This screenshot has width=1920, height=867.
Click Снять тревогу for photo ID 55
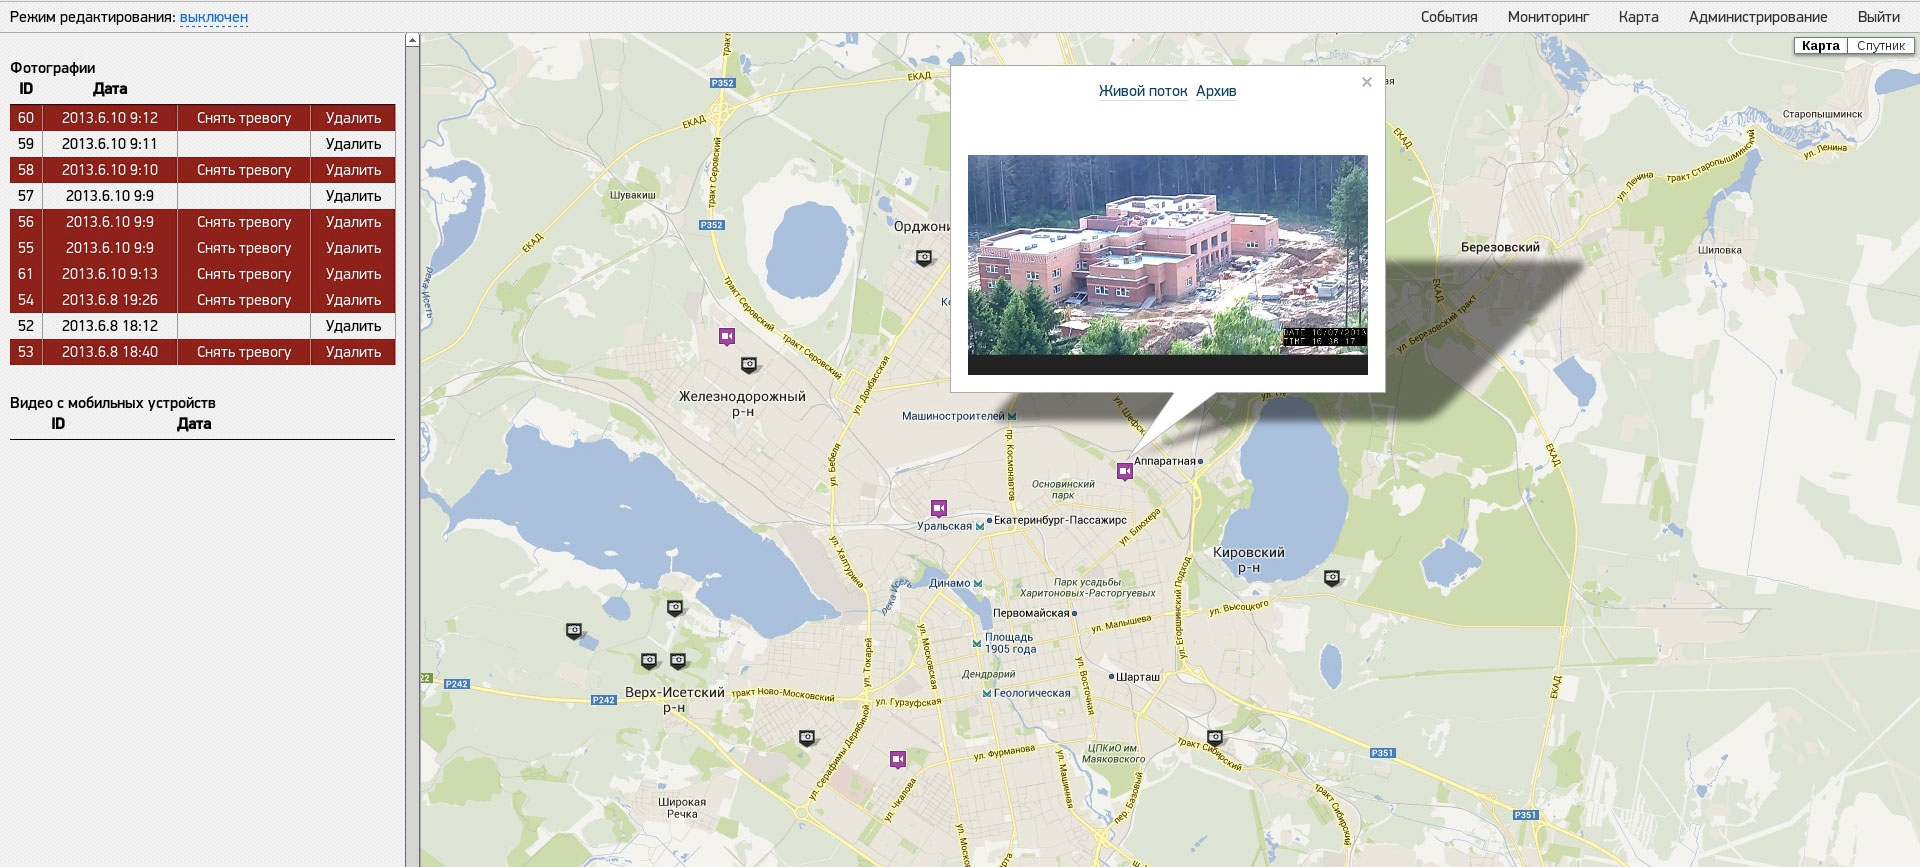pos(244,248)
